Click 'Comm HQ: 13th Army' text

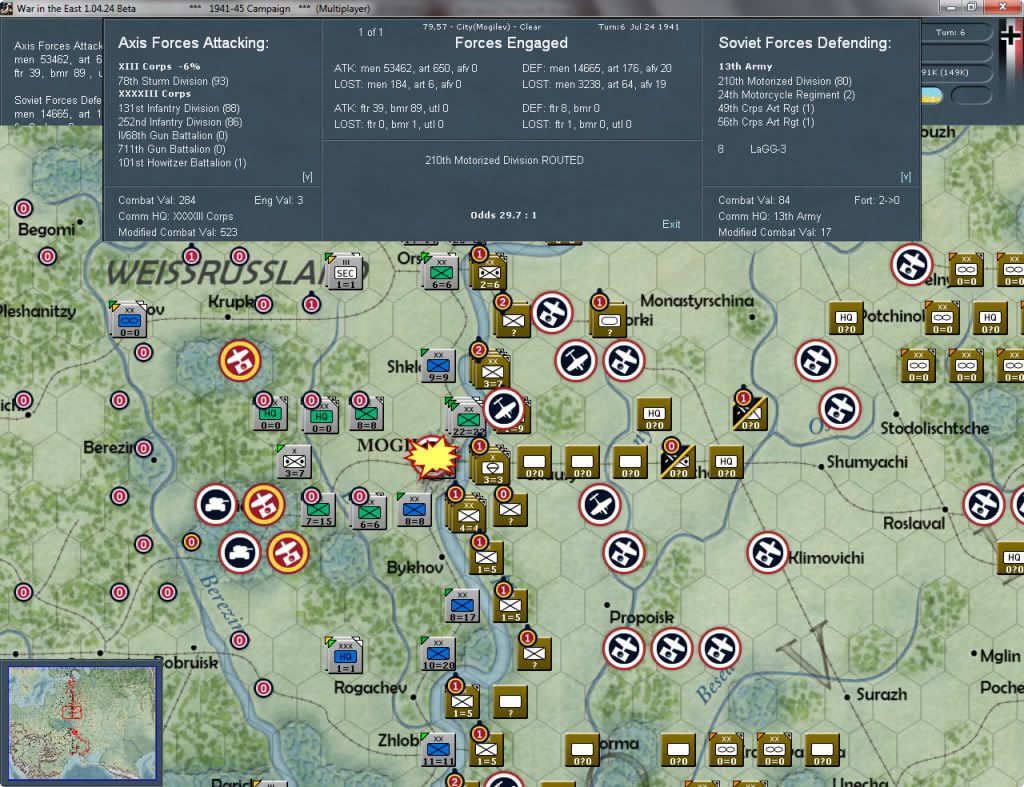770,216
